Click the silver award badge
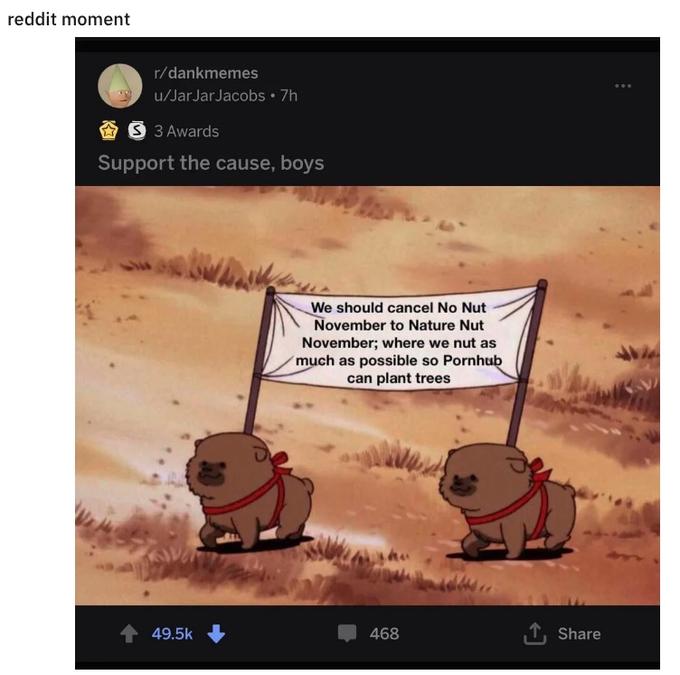 click(x=137, y=130)
